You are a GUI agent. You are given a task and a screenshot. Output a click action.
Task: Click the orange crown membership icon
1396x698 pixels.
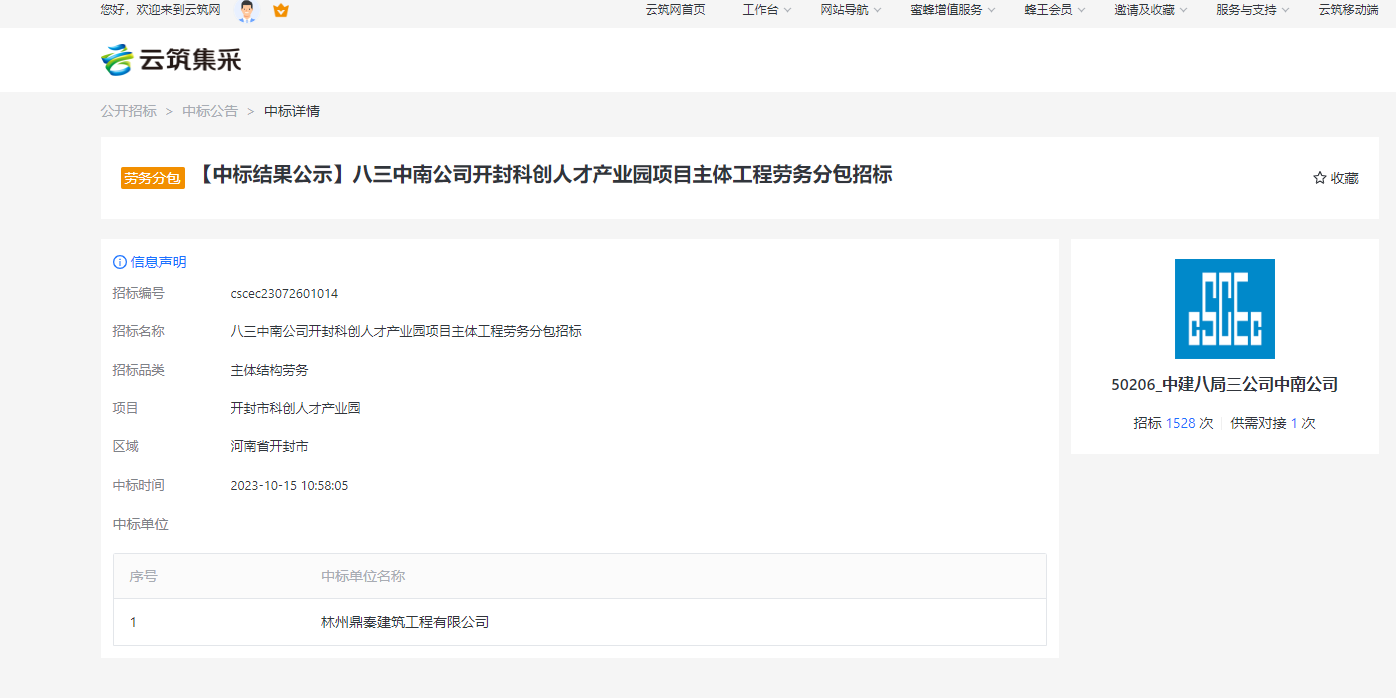(x=281, y=11)
